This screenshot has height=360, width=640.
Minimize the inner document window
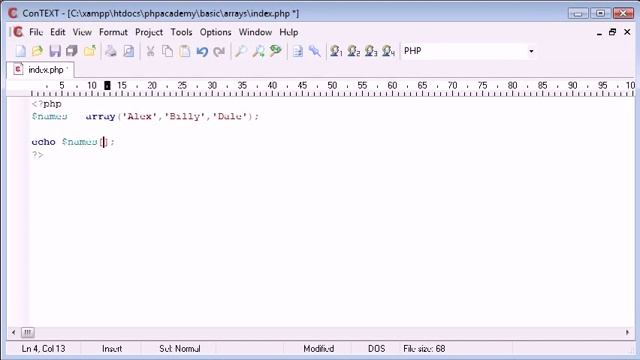[599, 32]
